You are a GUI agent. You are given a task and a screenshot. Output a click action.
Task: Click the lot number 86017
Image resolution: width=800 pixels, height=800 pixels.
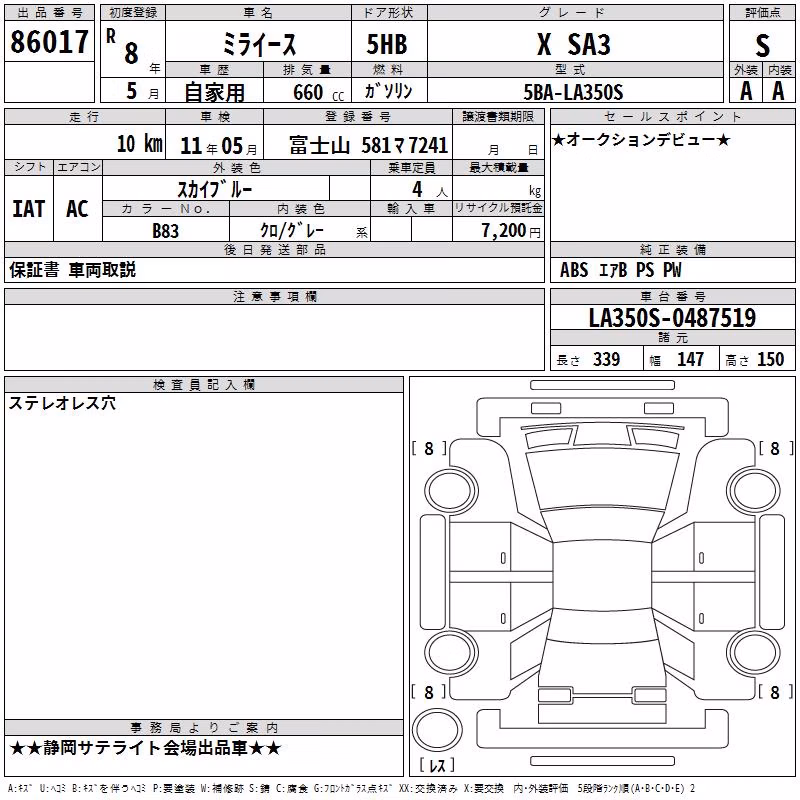pos(49,42)
